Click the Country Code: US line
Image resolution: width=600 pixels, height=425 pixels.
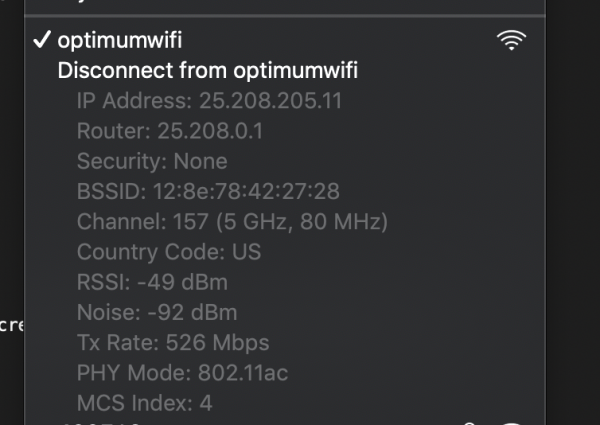point(169,252)
